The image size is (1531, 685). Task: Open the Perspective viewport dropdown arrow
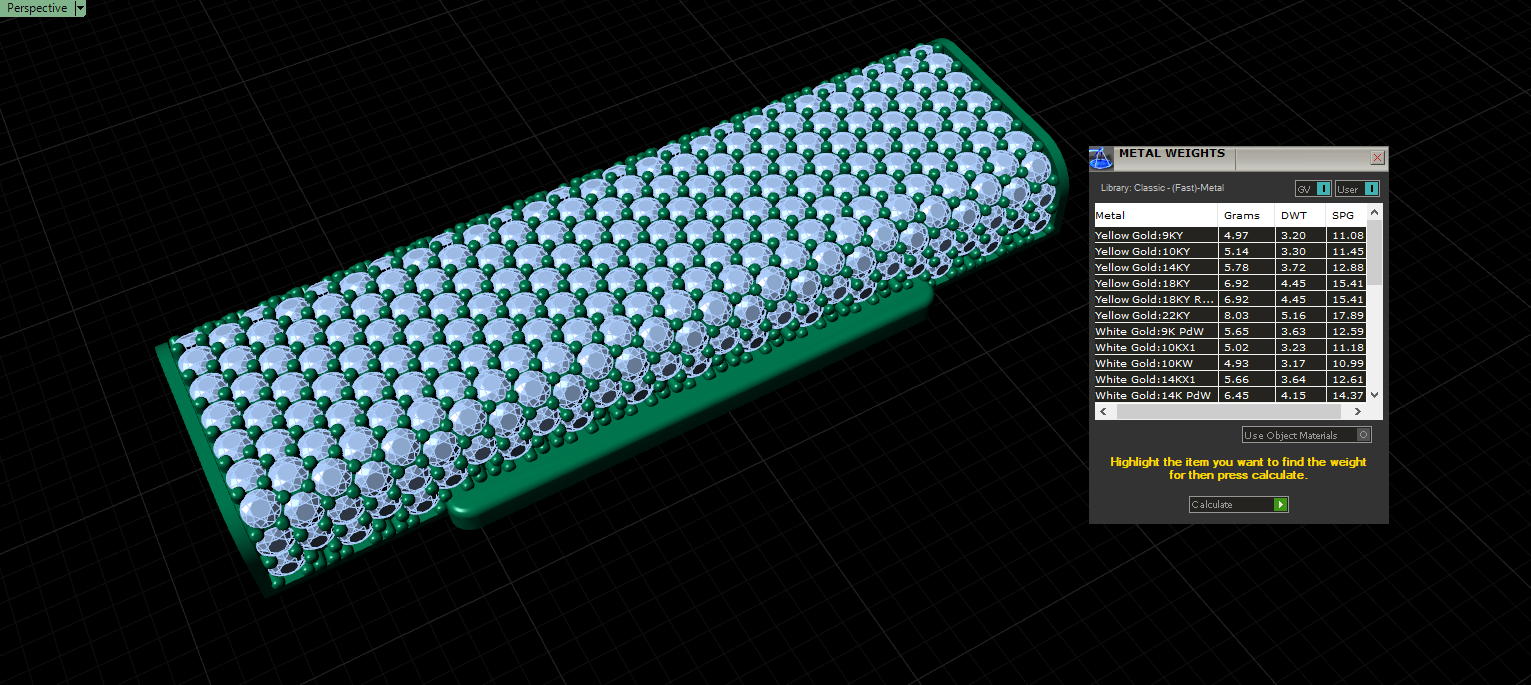(80, 8)
